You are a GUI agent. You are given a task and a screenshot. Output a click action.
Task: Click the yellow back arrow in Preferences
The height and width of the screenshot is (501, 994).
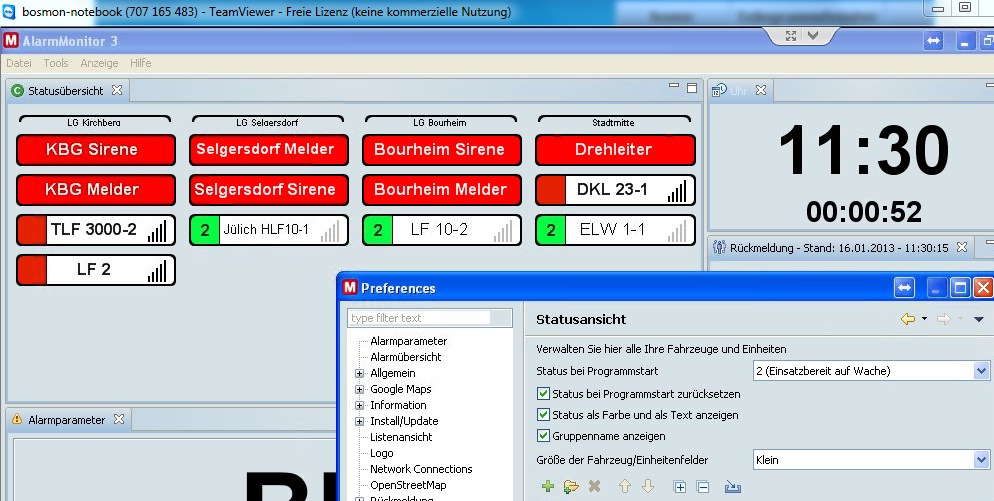[908, 319]
